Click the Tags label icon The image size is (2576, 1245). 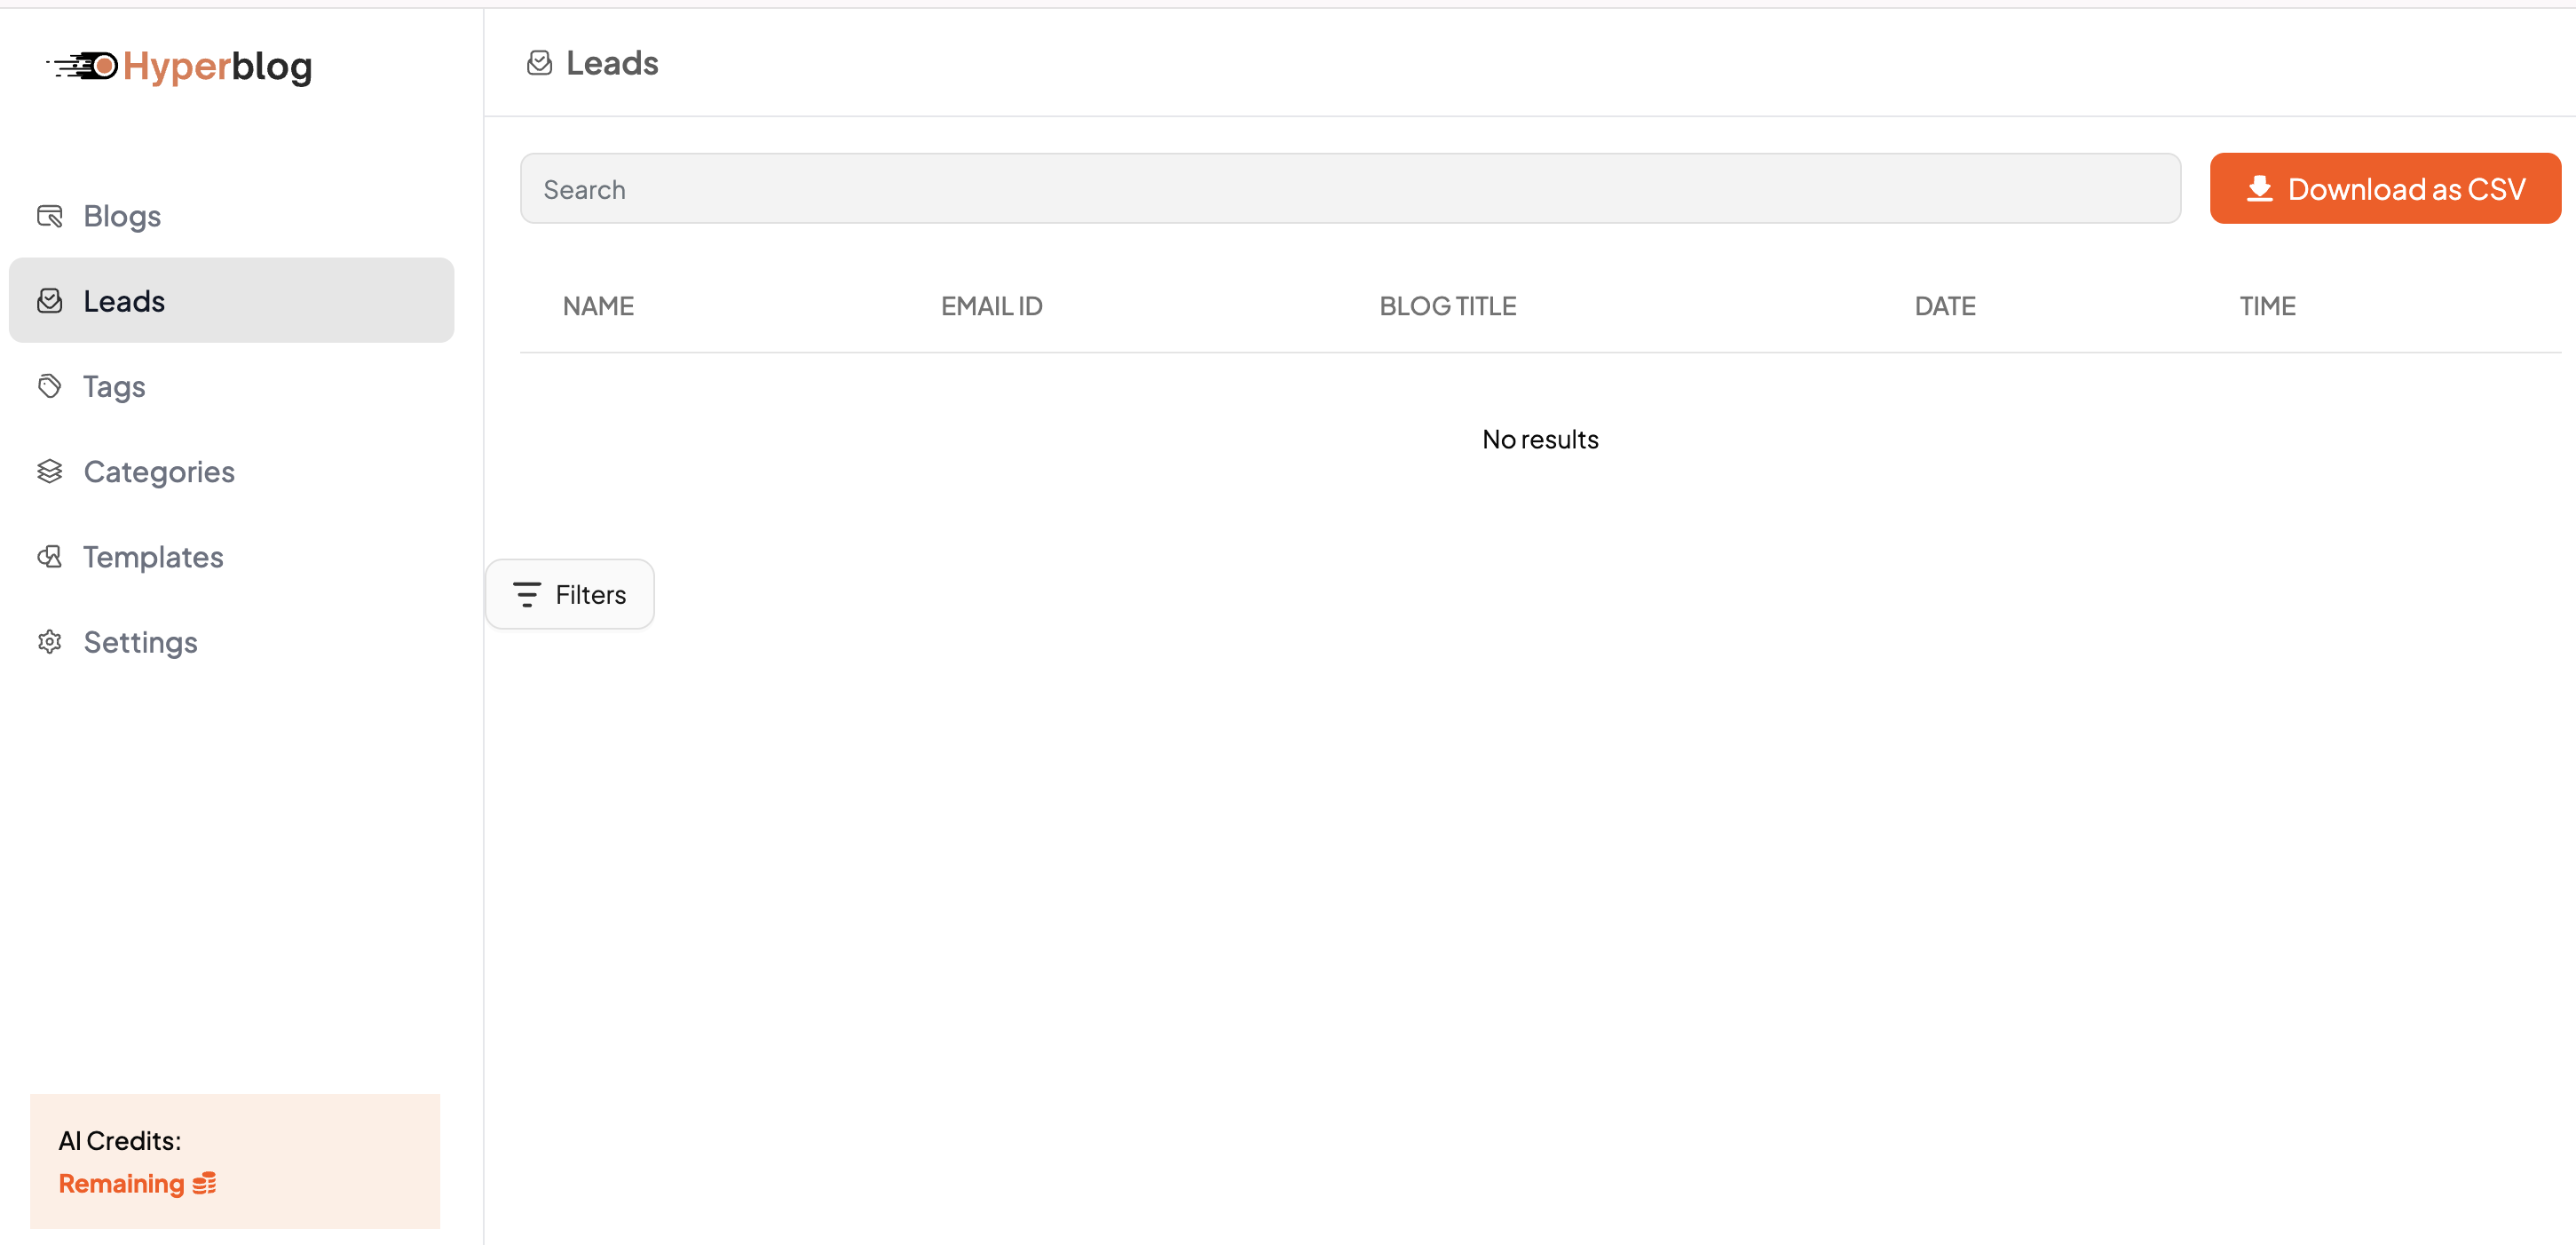[x=50, y=386]
